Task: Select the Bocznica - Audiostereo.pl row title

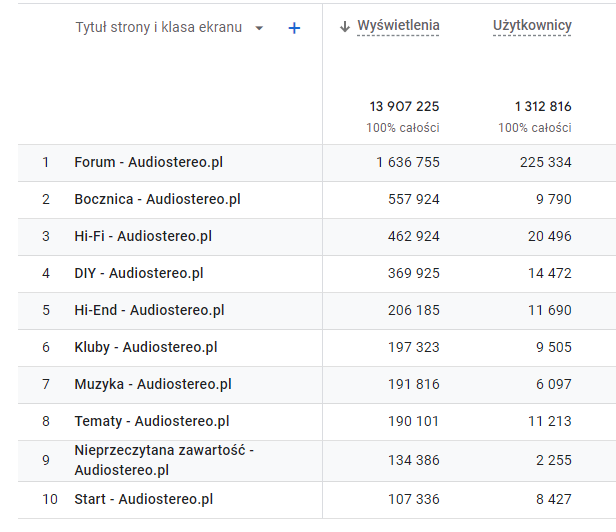Action: pos(158,199)
